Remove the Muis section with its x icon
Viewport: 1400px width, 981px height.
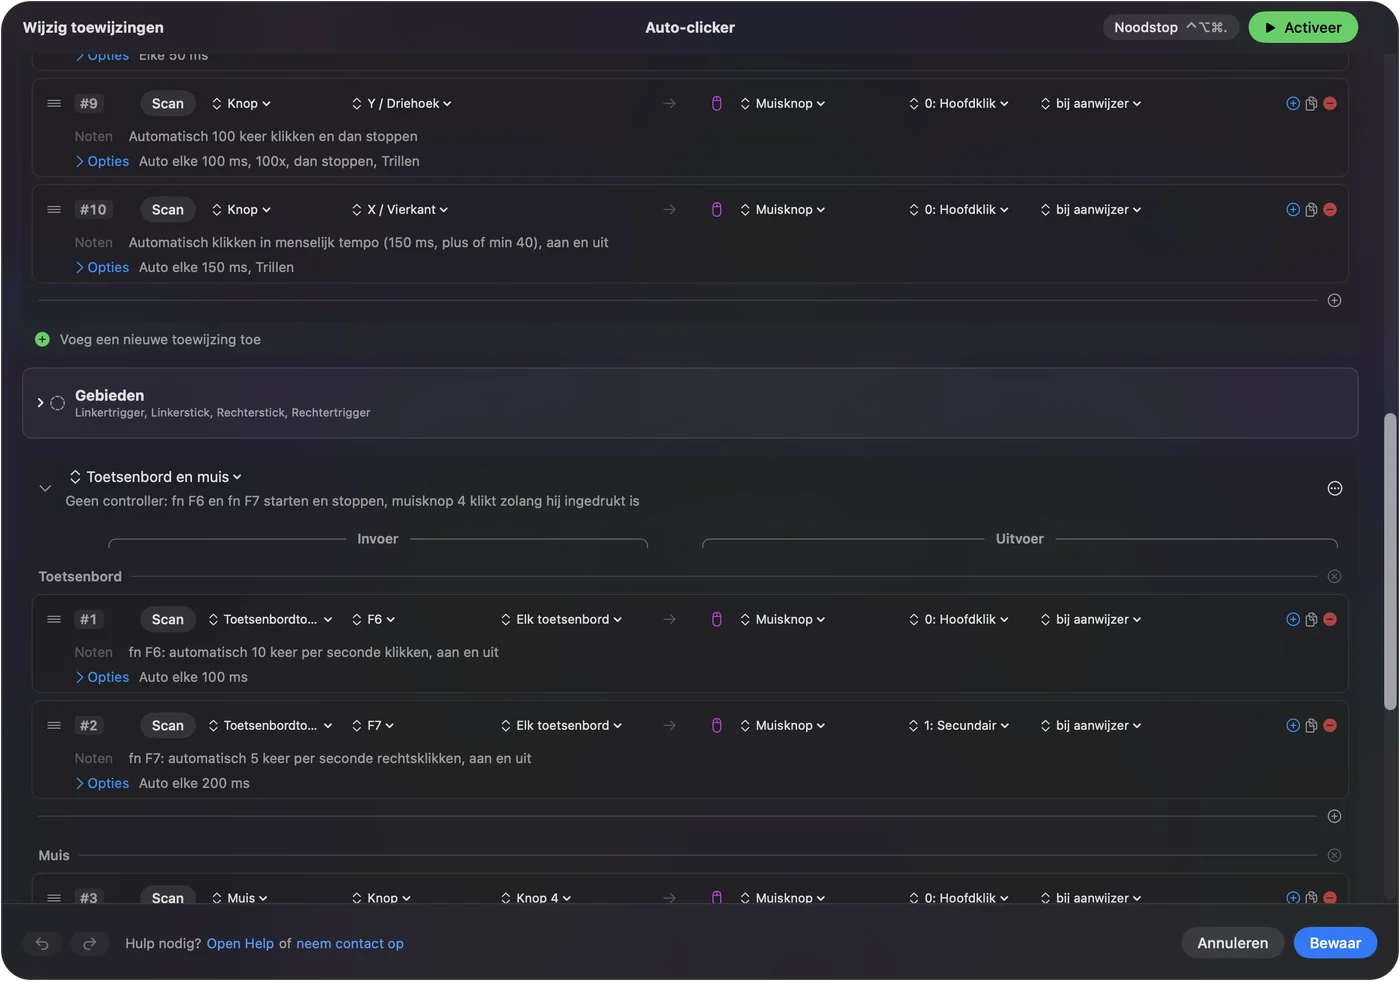coord(1334,856)
